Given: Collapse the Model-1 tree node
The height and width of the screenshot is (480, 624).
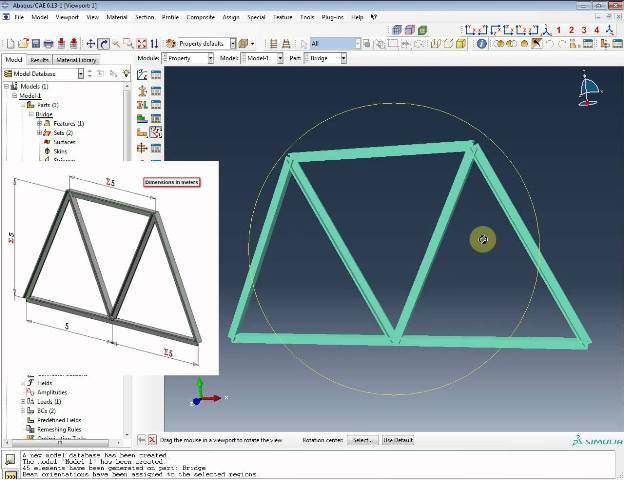Looking at the screenshot, I should pyautogui.click(x=14, y=96).
